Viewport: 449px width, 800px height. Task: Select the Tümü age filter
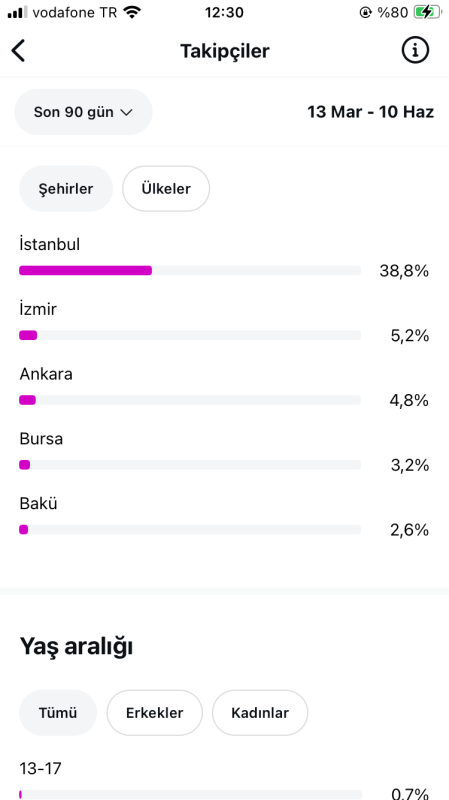click(x=58, y=713)
